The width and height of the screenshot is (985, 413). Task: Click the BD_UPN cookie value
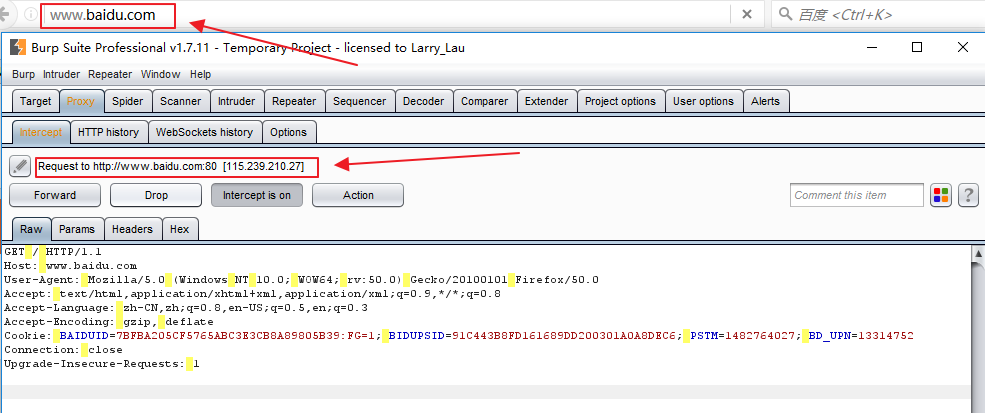click(886, 336)
